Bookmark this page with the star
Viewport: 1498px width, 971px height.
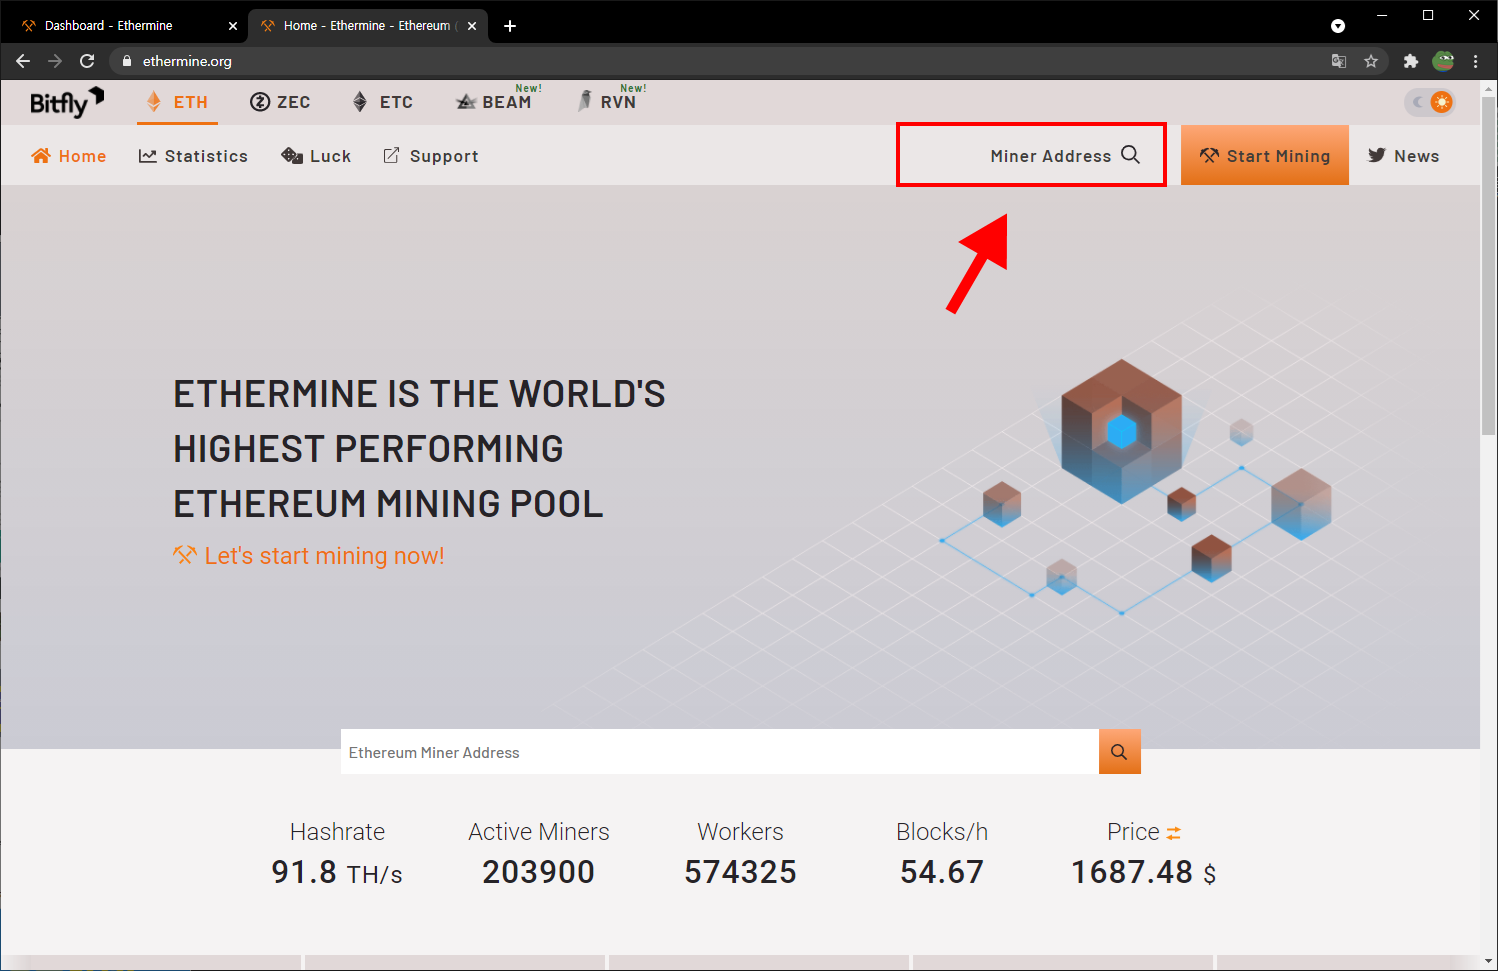coord(1371,61)
